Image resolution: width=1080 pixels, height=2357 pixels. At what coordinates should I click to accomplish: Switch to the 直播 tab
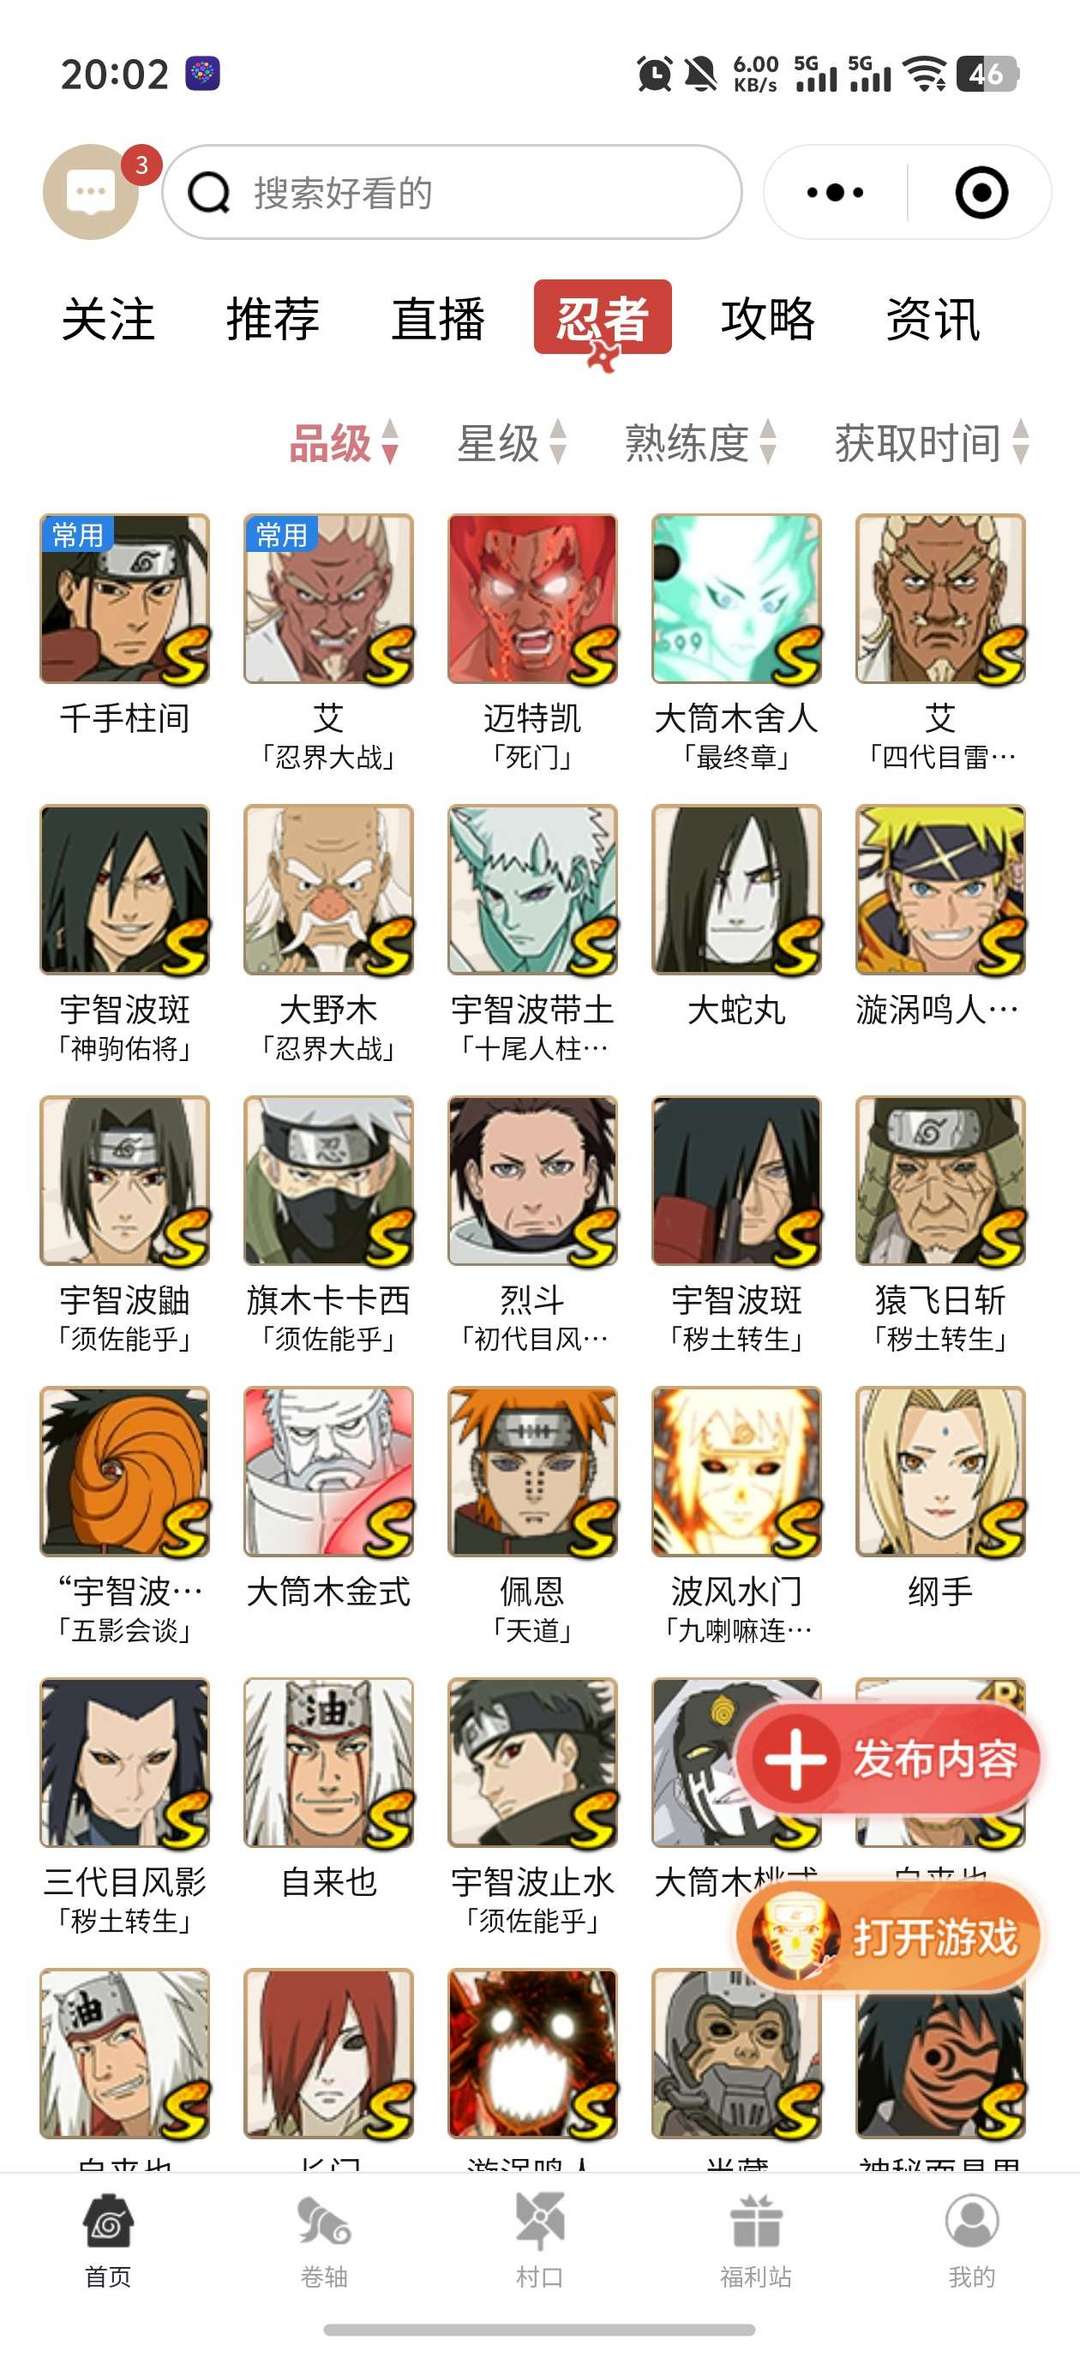click(x=438, y=319)
